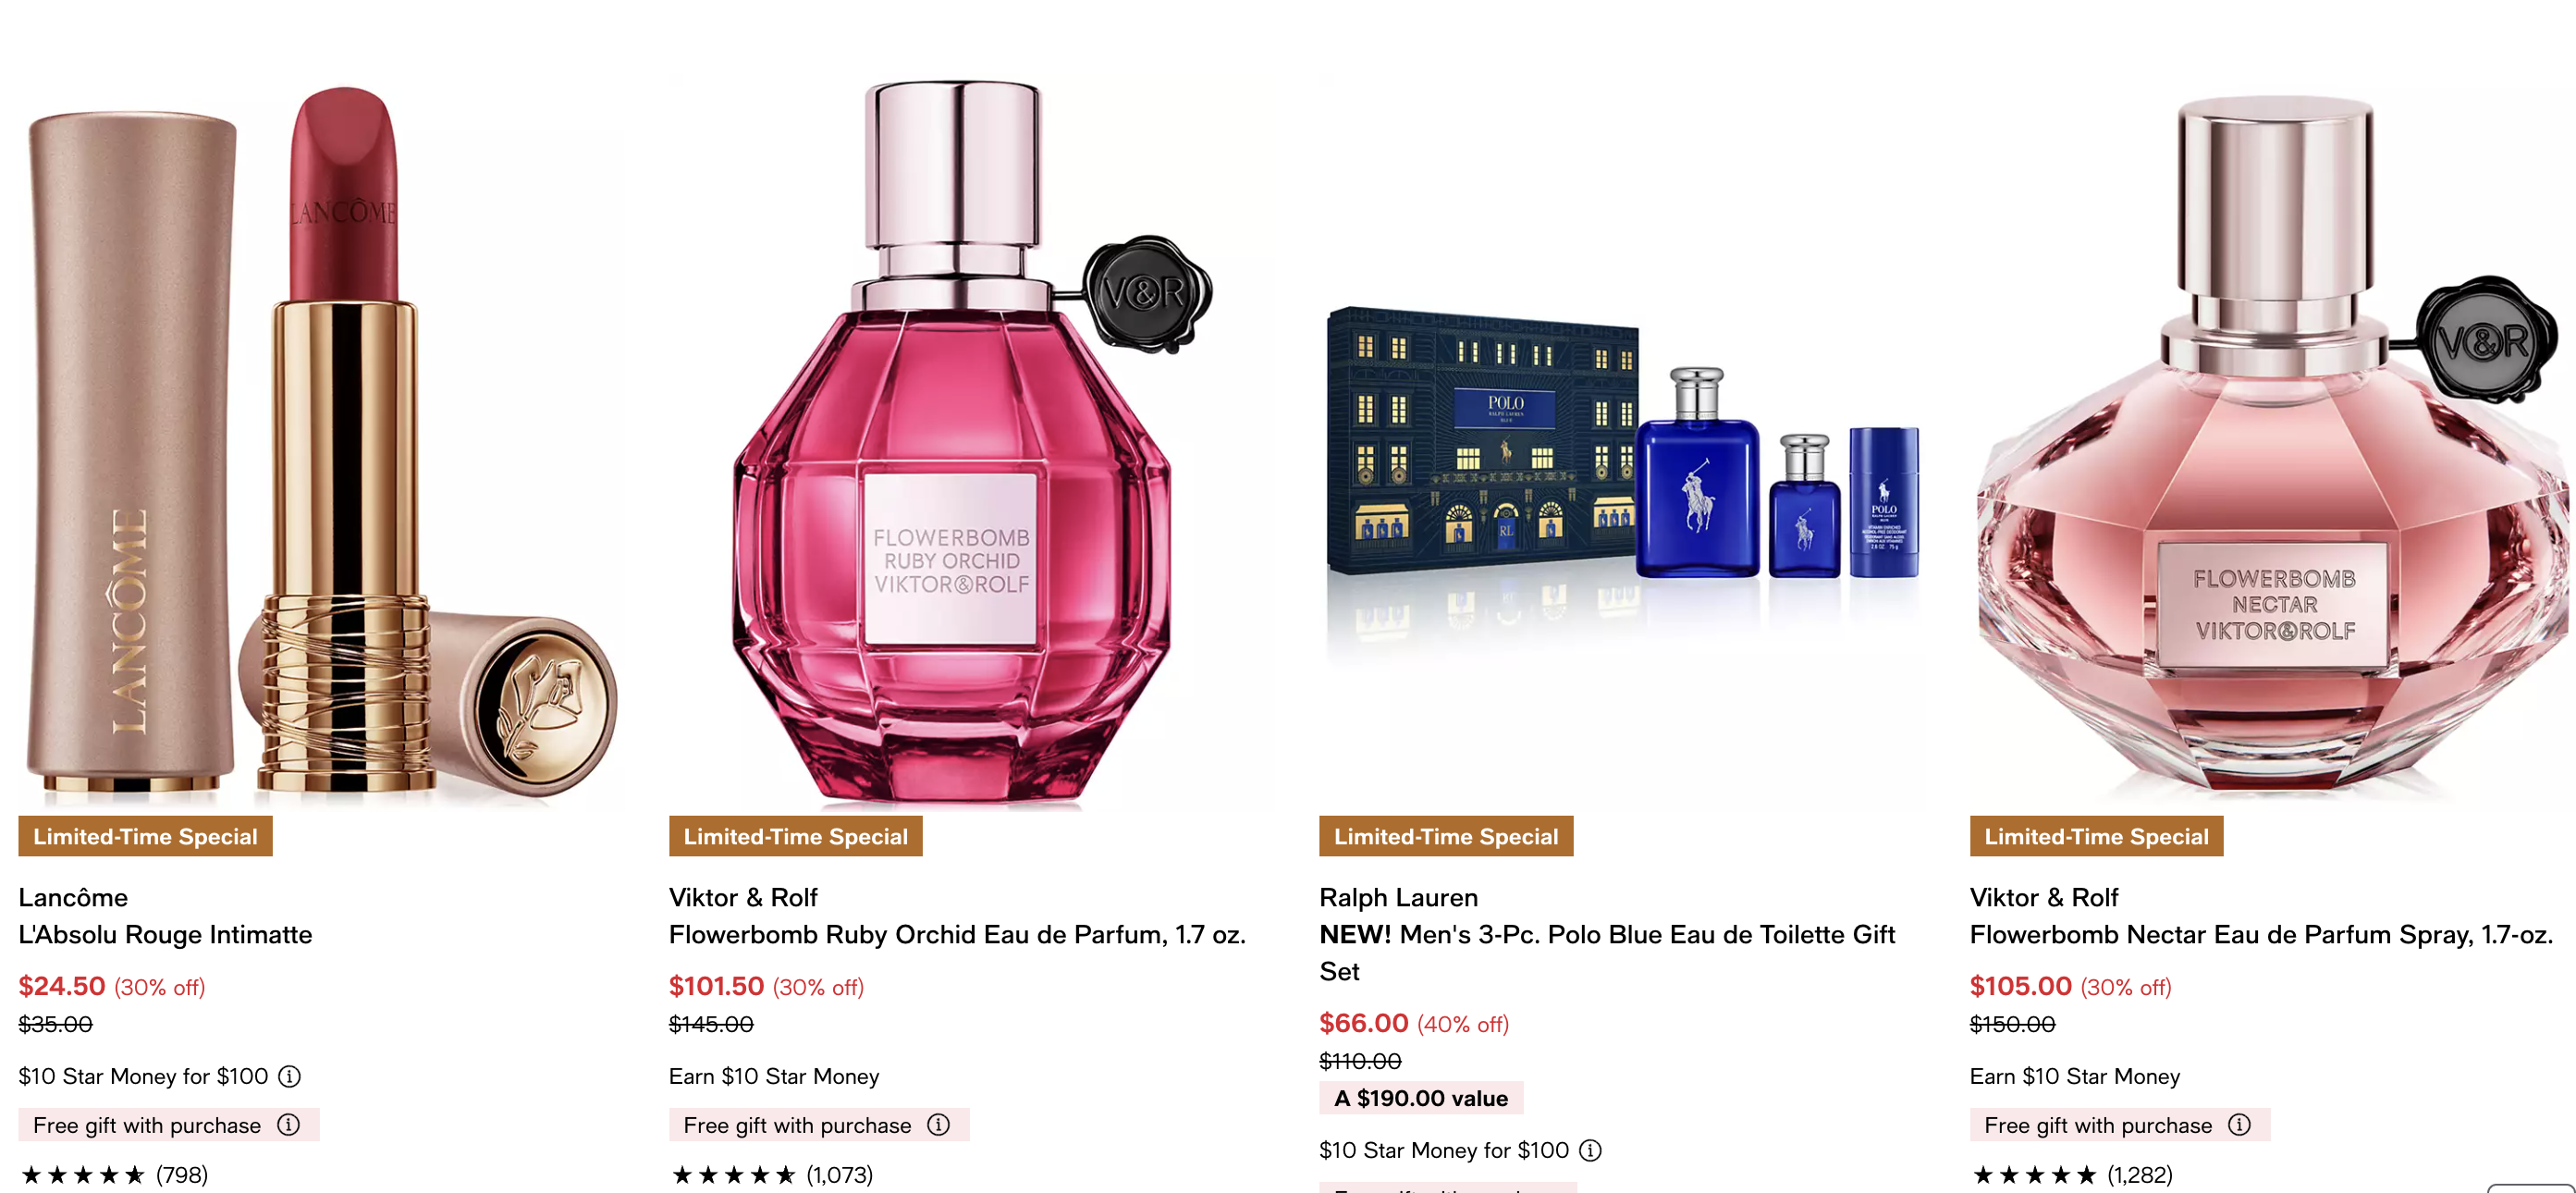Open Flowerbomb Nectar Eau de Parfum Spray link

tap(2261, 934)
